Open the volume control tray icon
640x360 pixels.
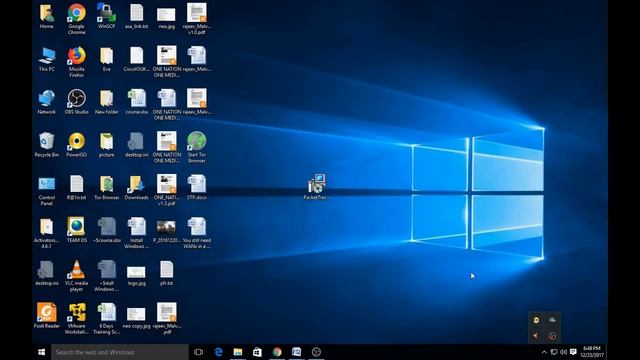563,352
